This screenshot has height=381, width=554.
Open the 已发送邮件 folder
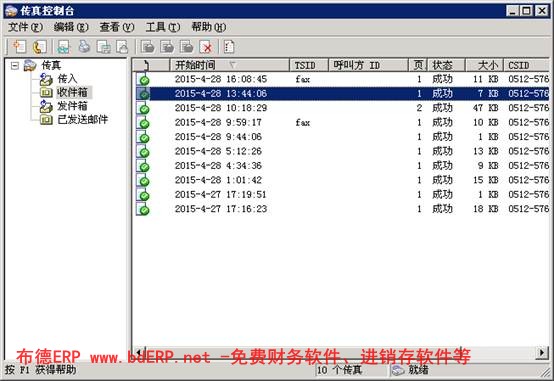[82, 119]
